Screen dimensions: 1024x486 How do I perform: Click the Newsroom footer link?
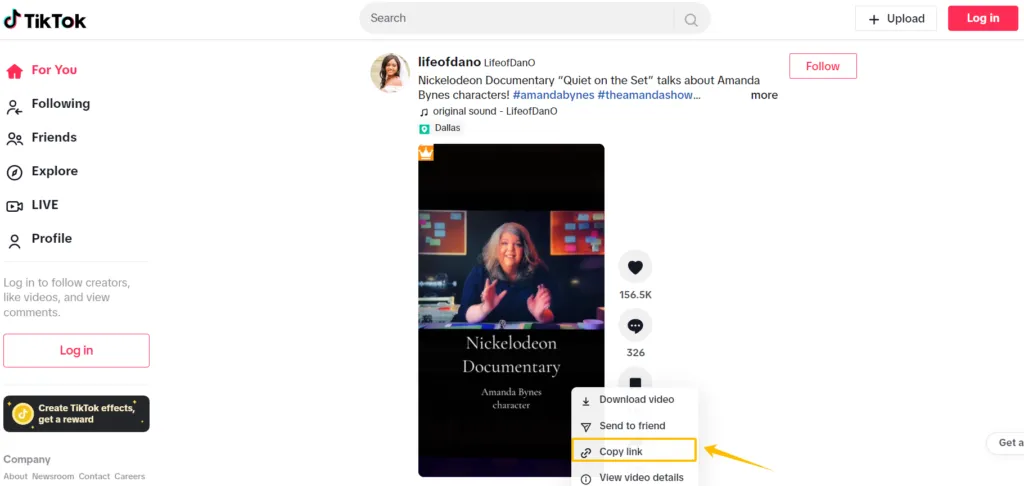tap(53, 476)
